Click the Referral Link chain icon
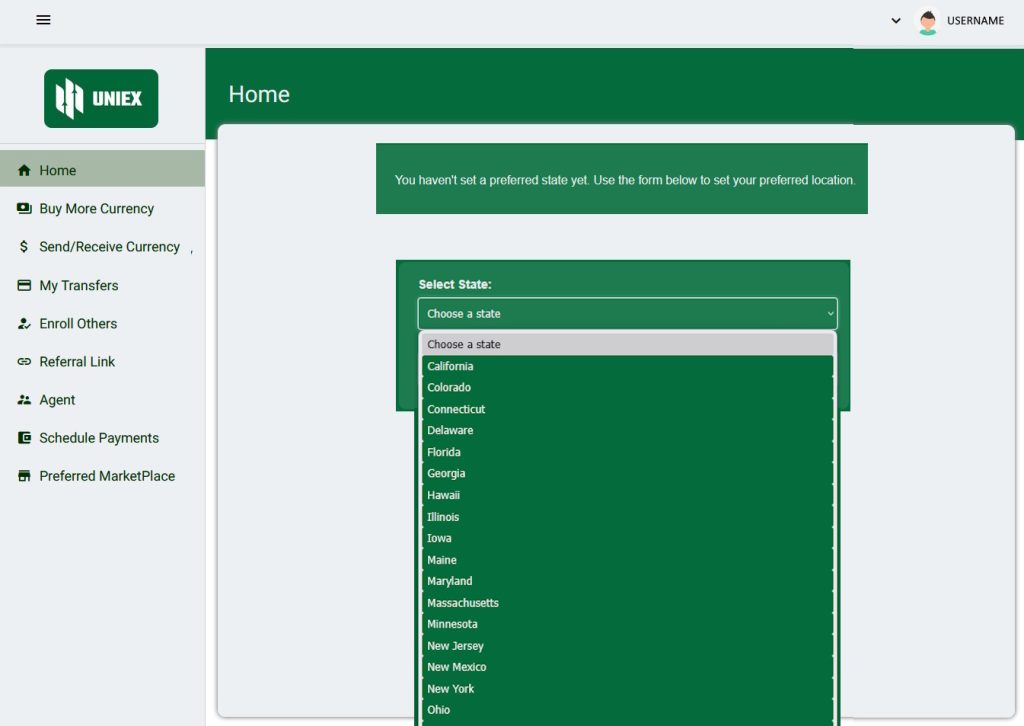Viewport: 1024px width, 726px height. click(24, 362)
